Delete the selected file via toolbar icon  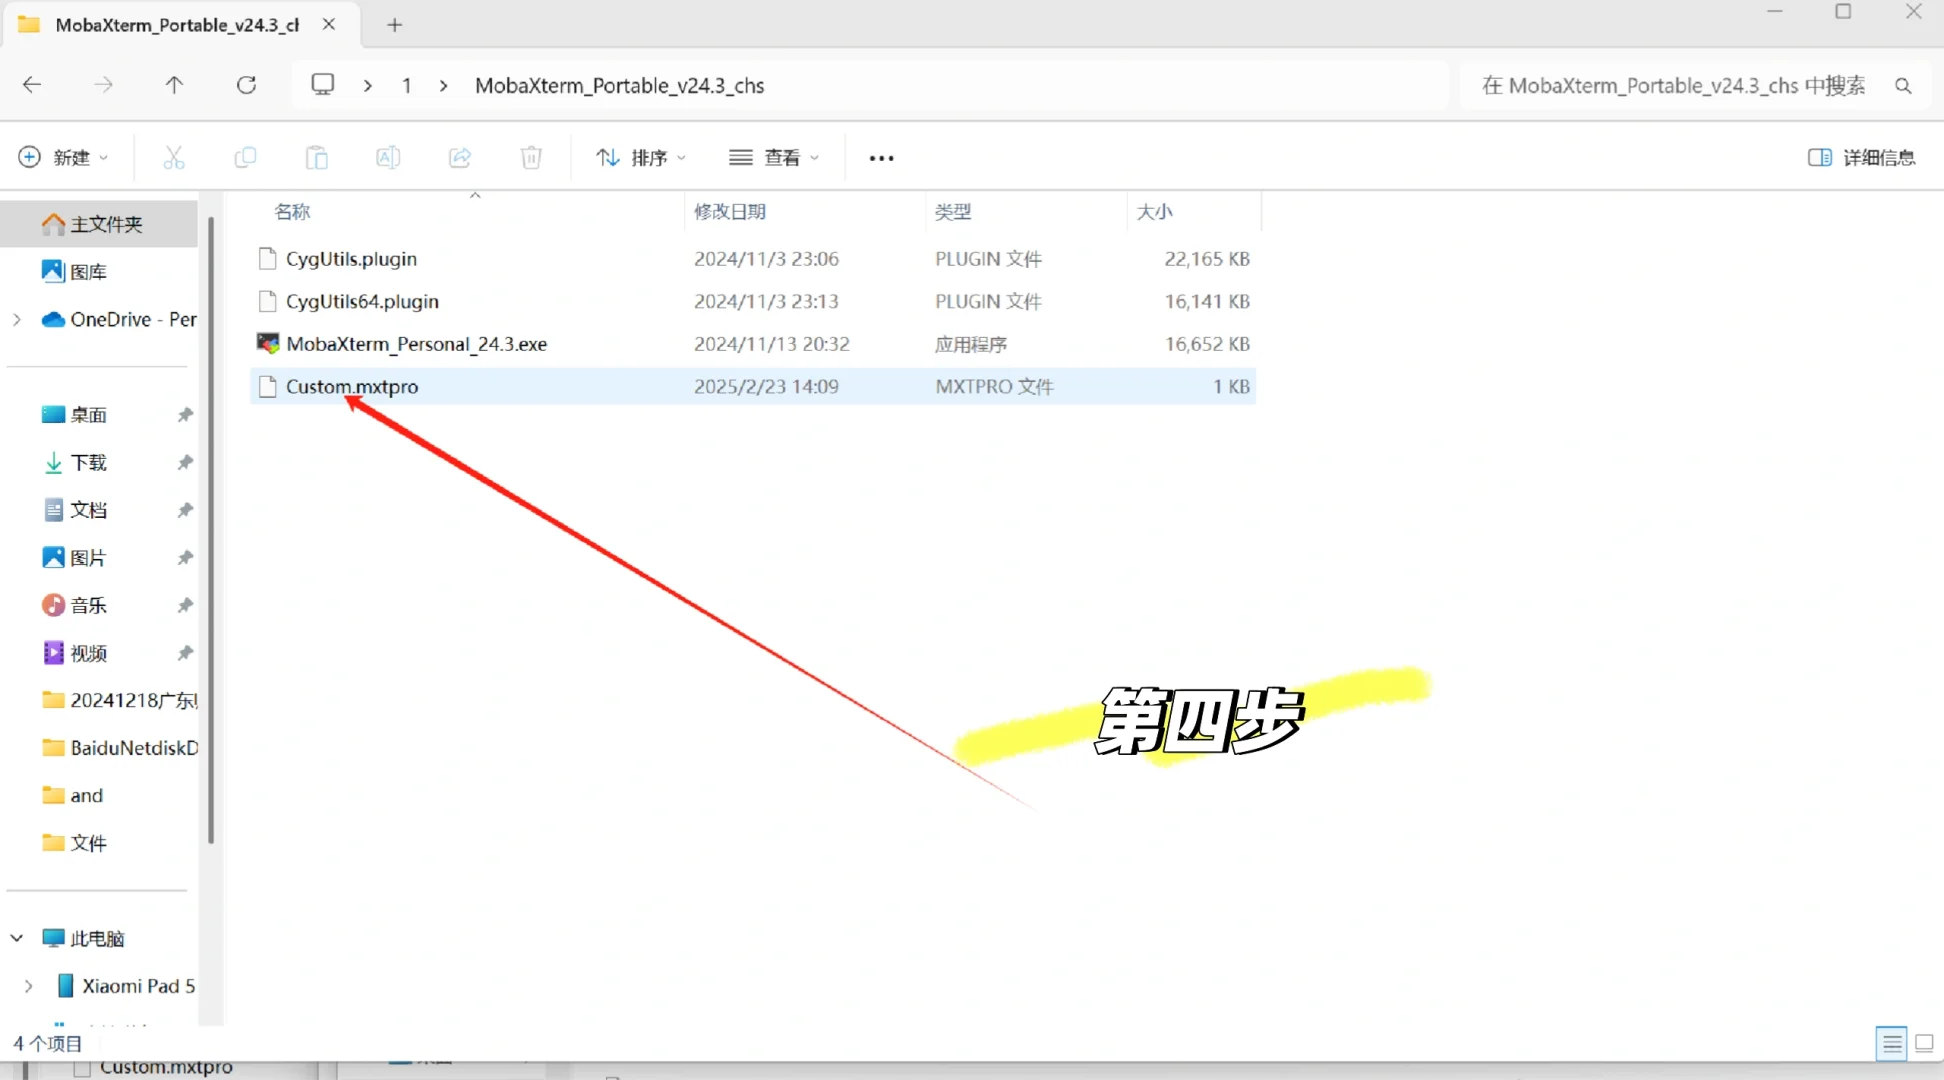click(531, 157)
